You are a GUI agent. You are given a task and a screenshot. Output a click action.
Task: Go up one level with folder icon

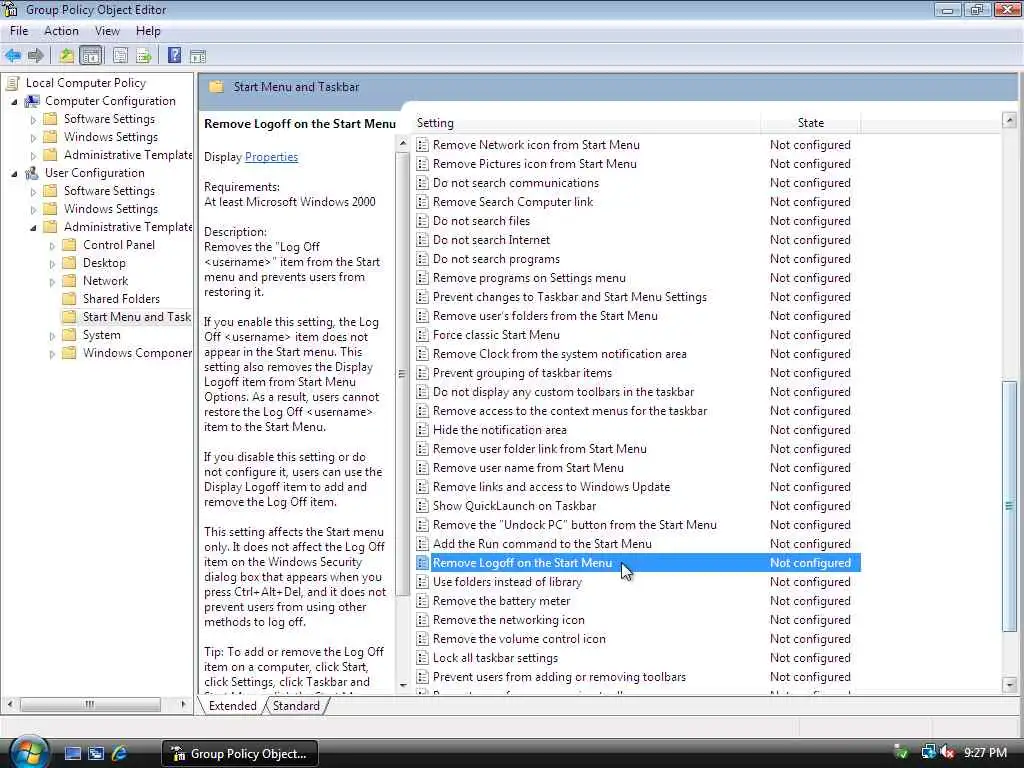tap(67, 56)
